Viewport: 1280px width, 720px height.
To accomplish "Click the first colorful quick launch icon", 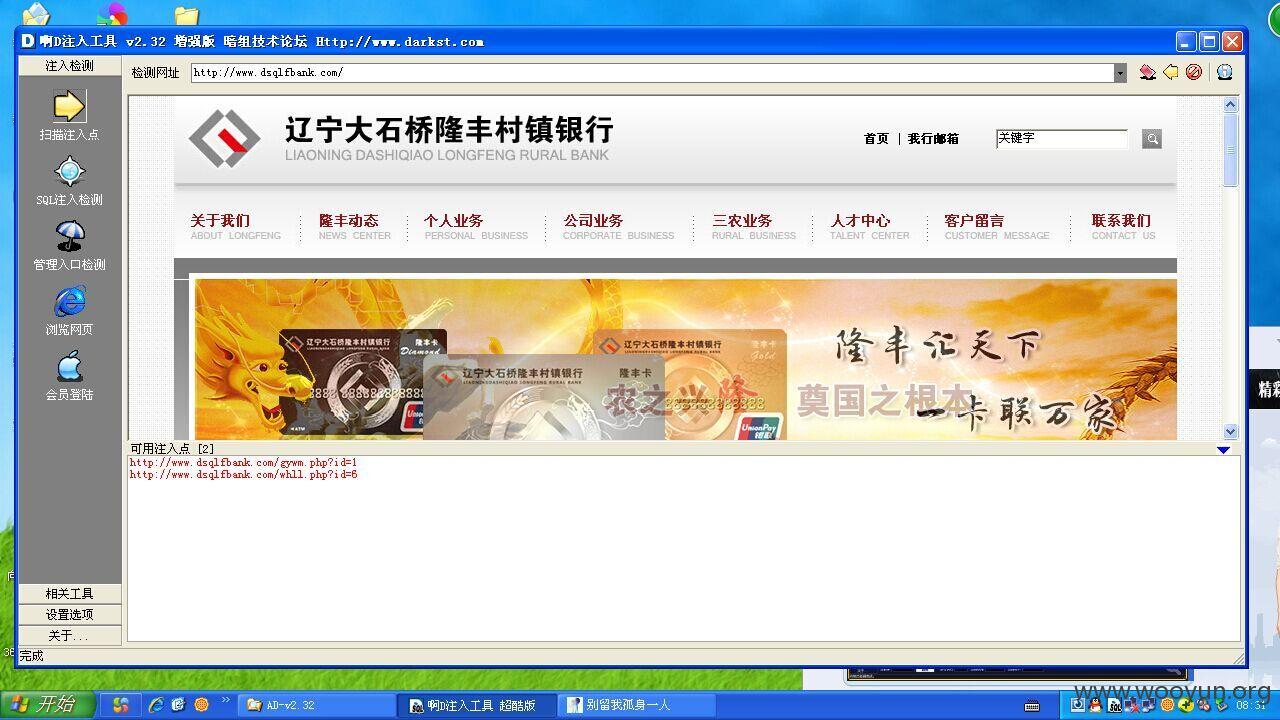I will pyautogui.click(x=121, y=705).
